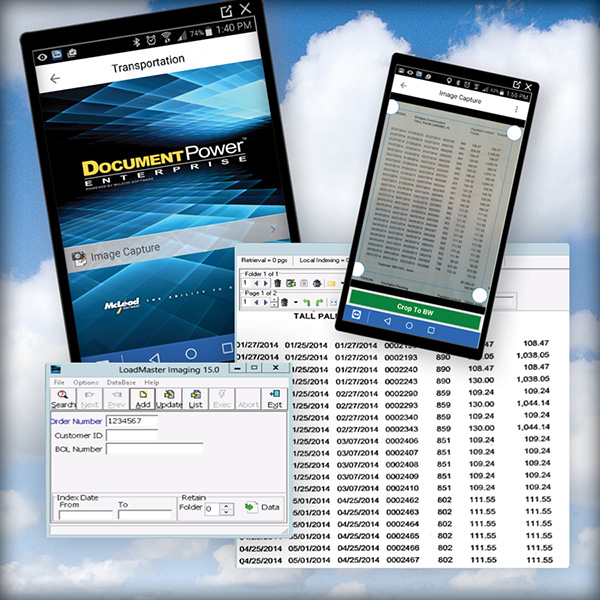Tap the Android home button on large phone

point(191,353)
